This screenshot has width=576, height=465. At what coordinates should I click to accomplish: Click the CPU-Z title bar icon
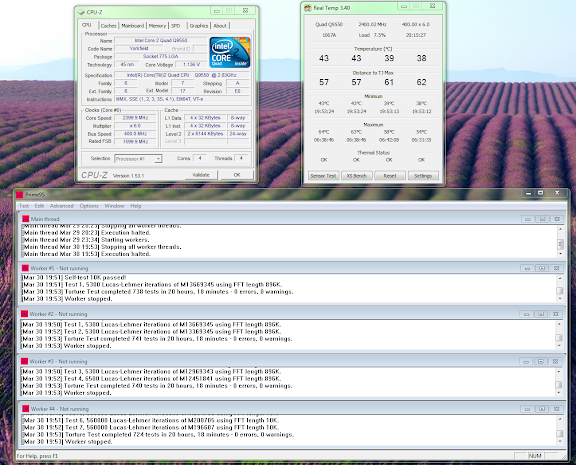tap(82, 12)
